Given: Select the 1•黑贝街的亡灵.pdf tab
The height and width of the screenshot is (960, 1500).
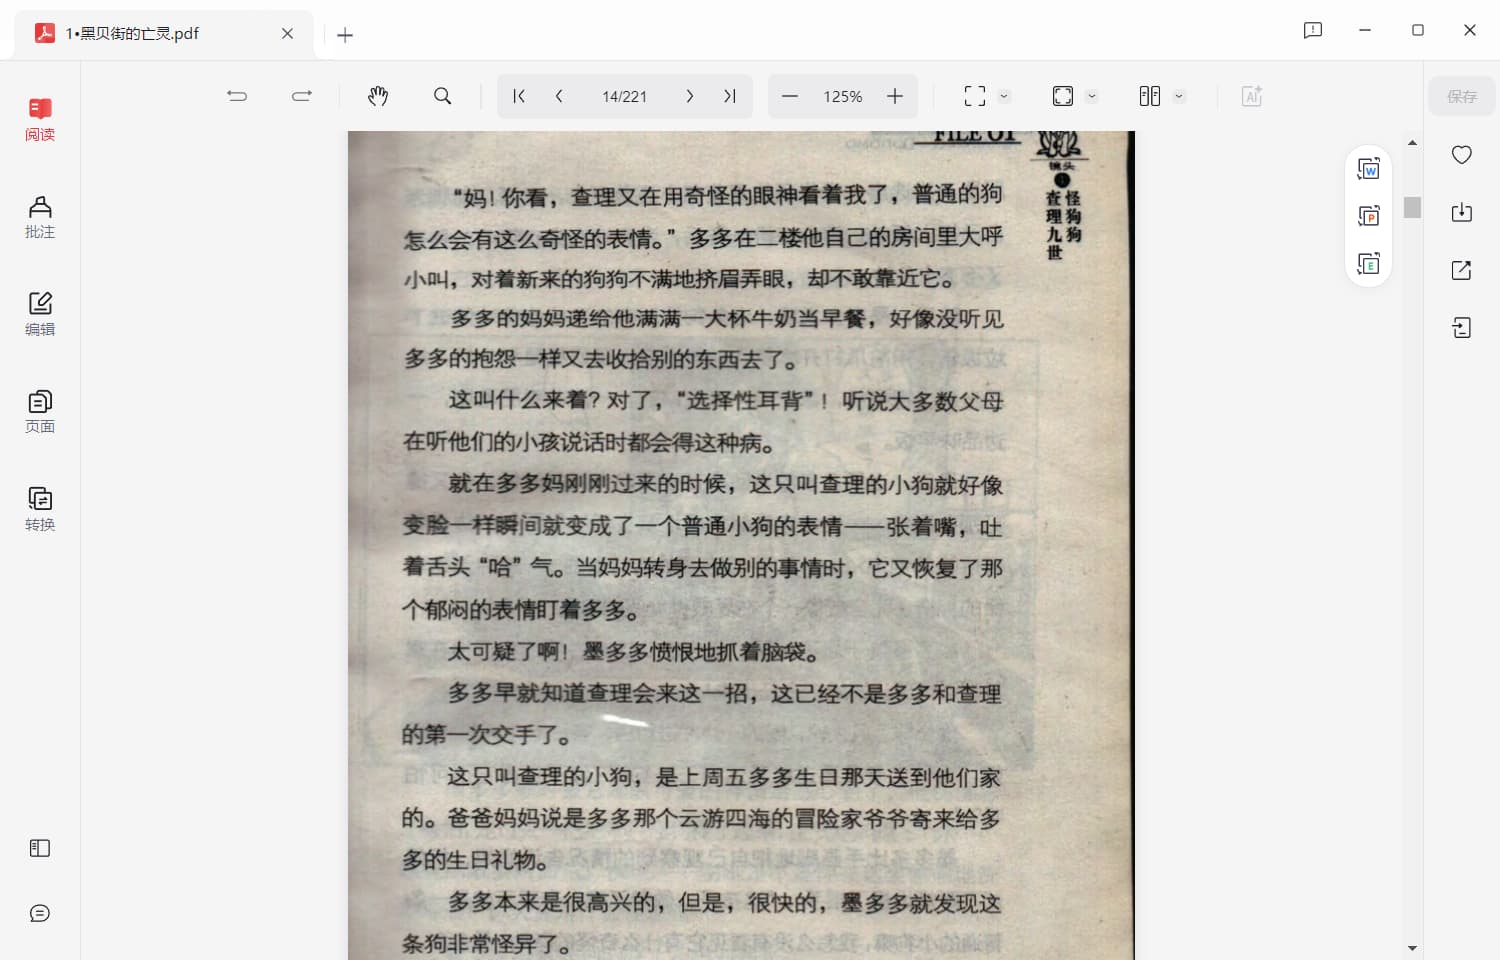Looking at the screenshot, I should (x=164, y=34).
